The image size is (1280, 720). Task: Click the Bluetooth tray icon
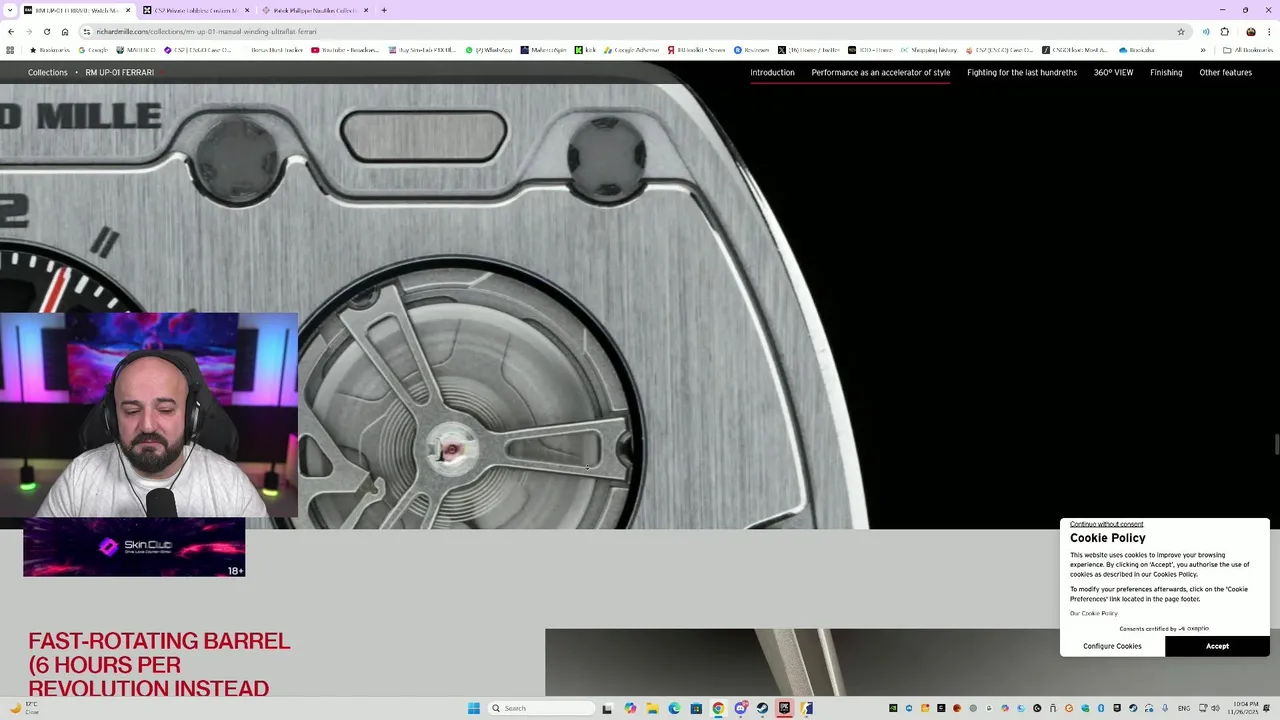pyautogui.click(x=1101, y=708)
